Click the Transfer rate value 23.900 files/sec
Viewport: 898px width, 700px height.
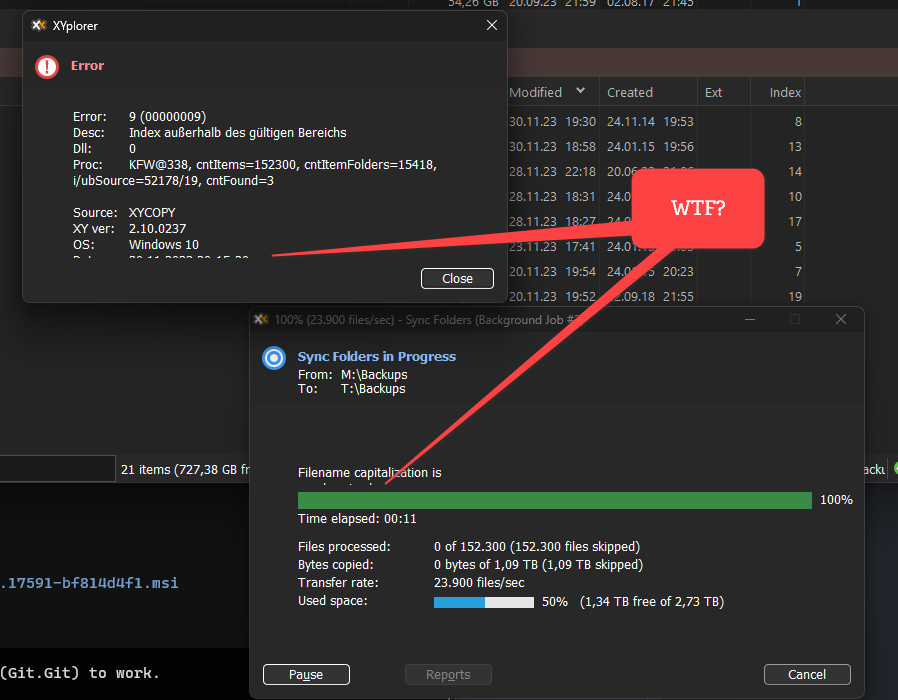(479, 583)
